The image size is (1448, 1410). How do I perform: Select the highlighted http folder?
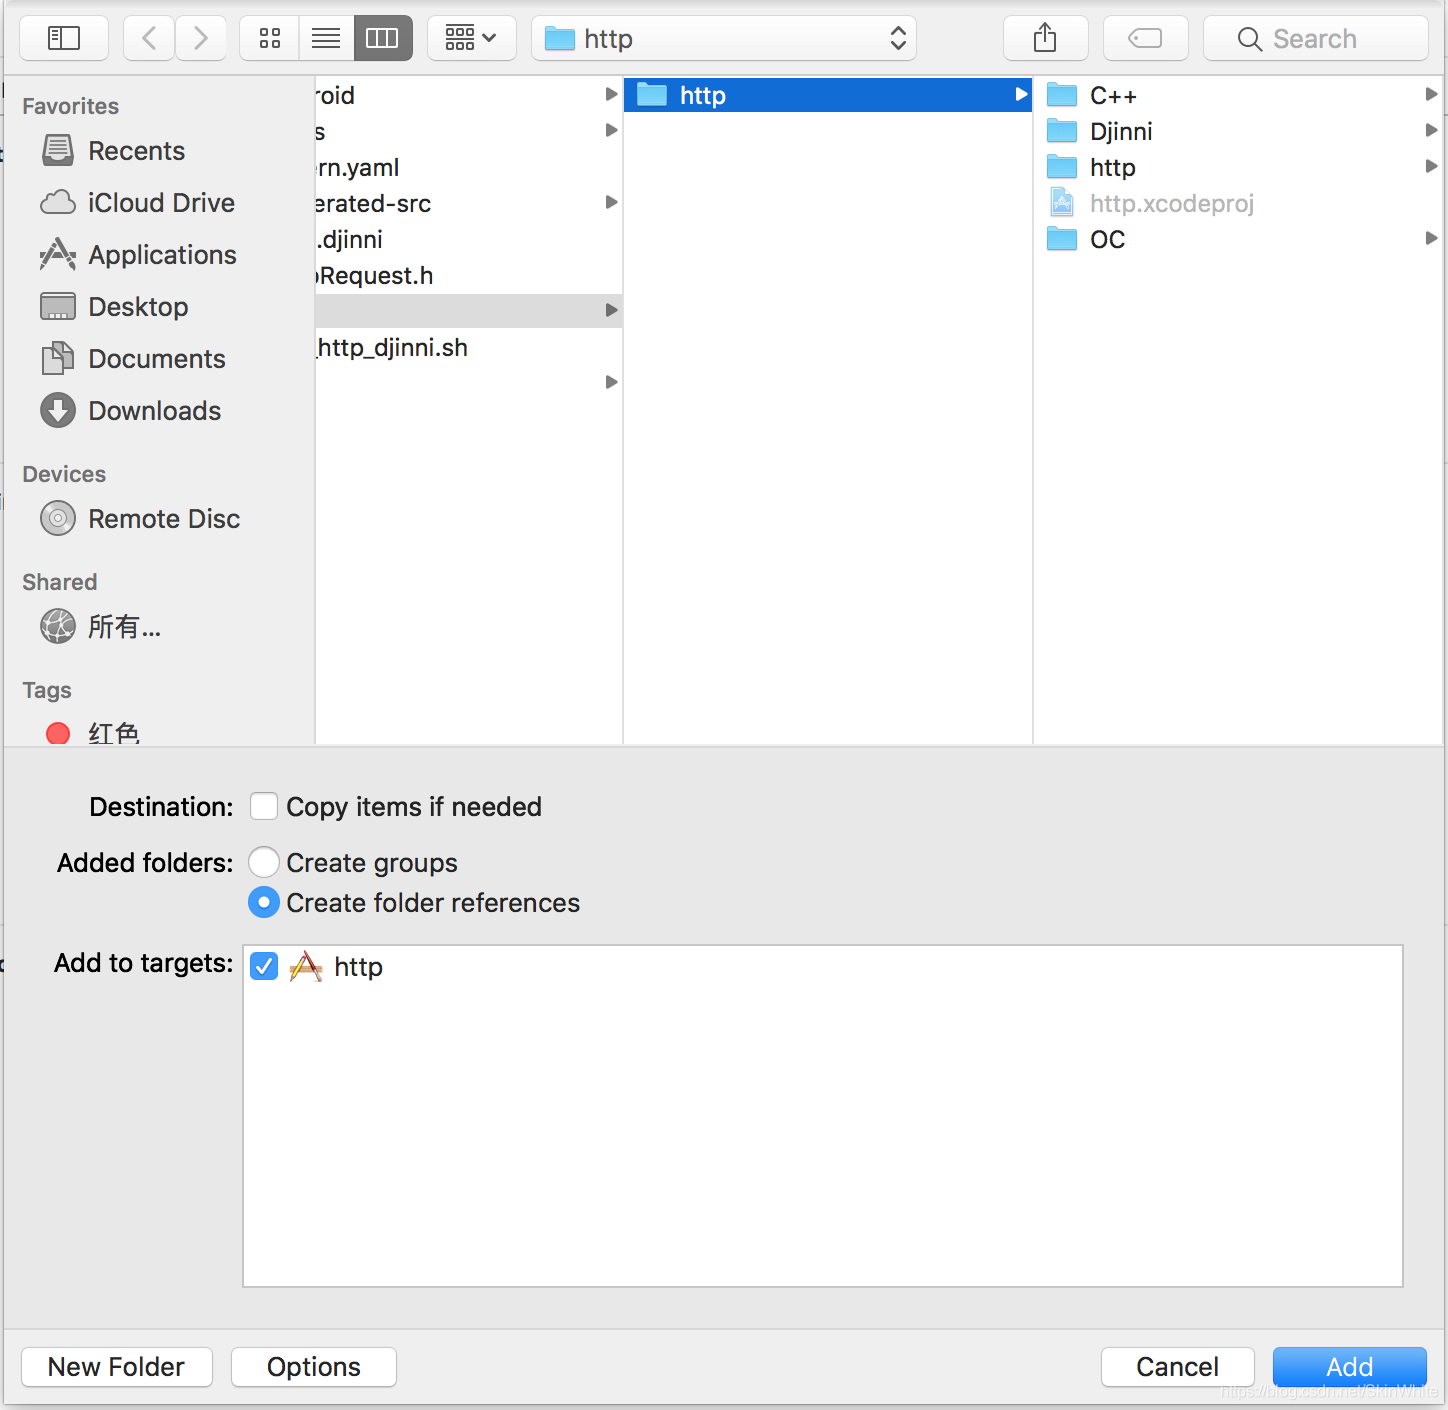pos(828,95)
